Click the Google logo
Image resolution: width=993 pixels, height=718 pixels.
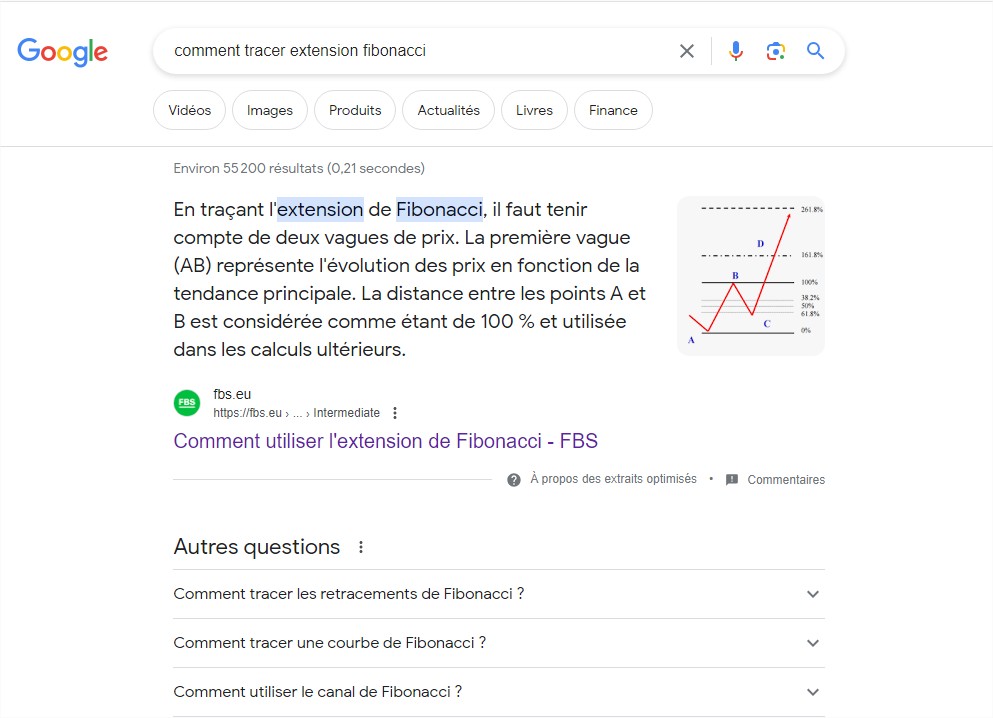click(x=62, y=51)
